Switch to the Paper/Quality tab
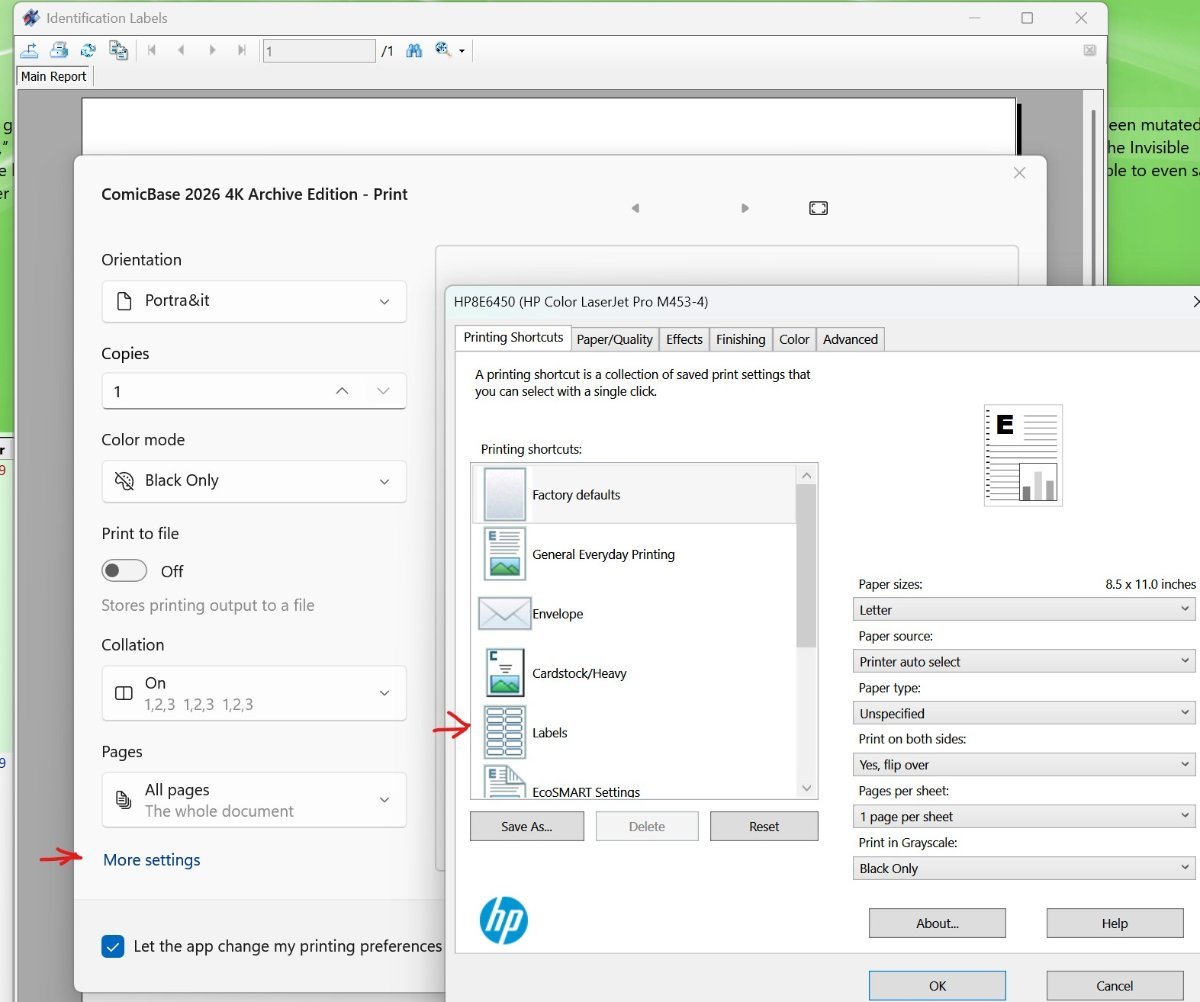The image size is (1200, 1002). click(x=614, y=340)
